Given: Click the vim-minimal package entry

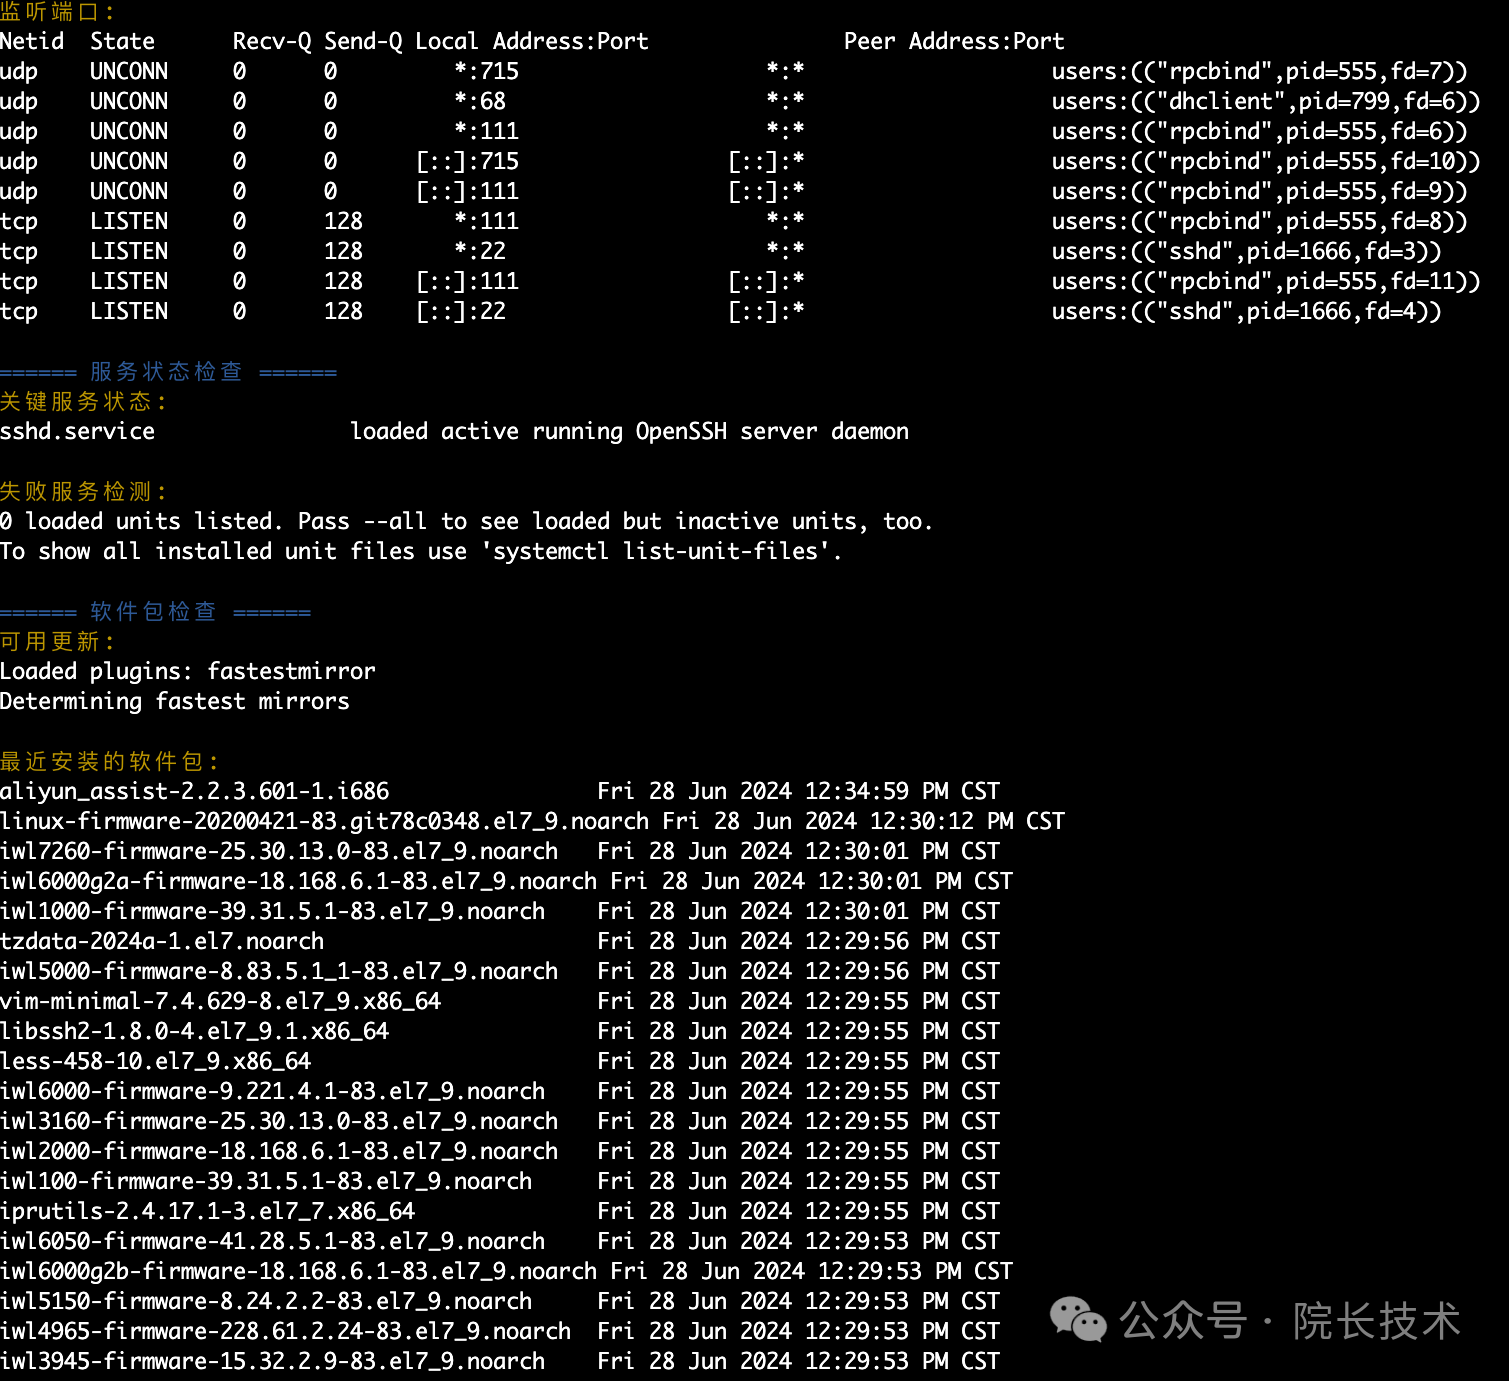Looking at the screenshot, I should 220,1002.
